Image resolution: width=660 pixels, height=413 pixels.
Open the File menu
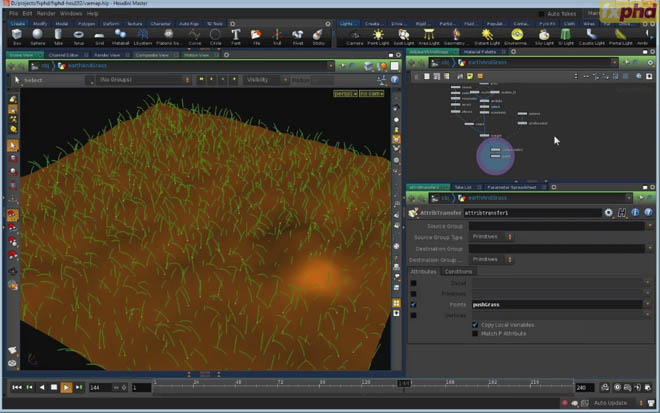click(x=13, y=13)
